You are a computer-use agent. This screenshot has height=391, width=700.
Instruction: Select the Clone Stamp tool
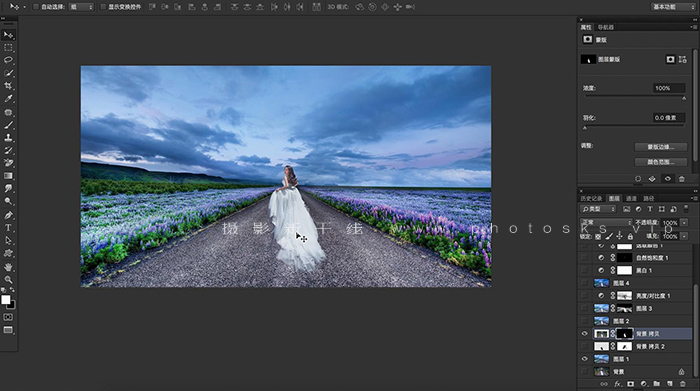8,137
